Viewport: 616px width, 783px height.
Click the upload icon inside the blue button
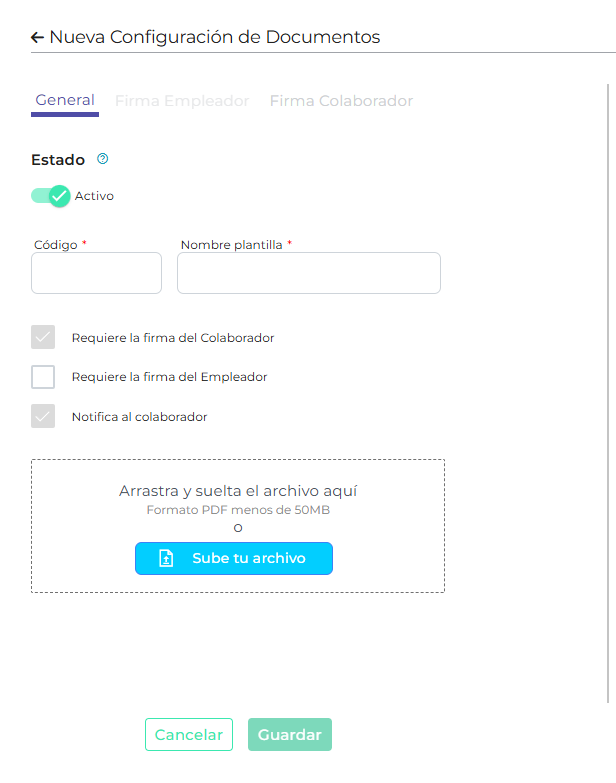(167, 558)
